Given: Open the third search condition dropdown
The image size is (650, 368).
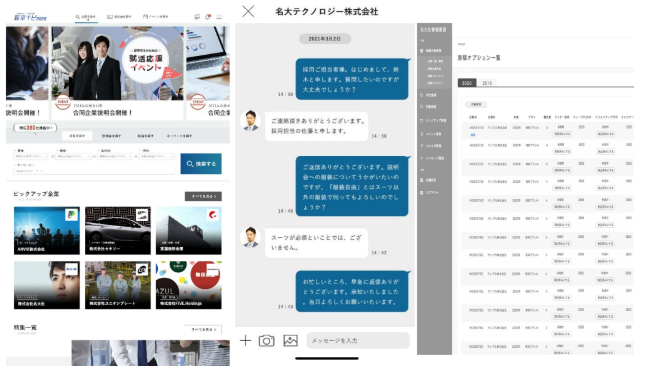Looking at the screenshot, I should point(115,157).
